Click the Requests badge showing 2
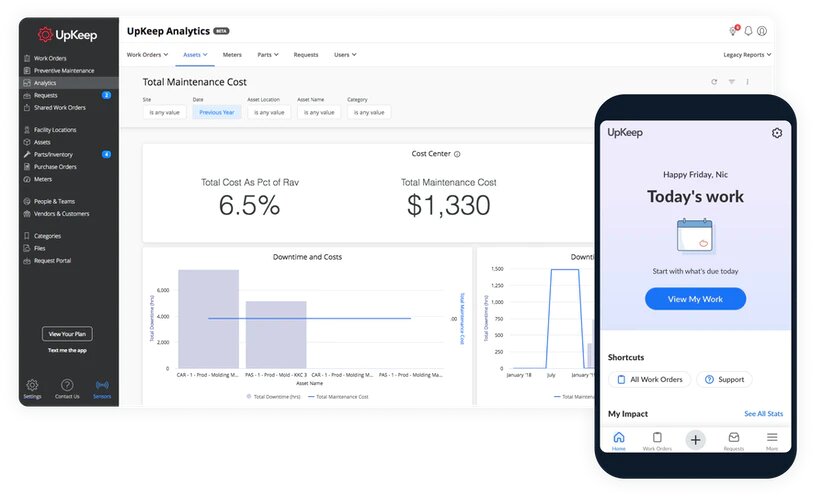Screen dimensions: 815x498 [107, 95]
